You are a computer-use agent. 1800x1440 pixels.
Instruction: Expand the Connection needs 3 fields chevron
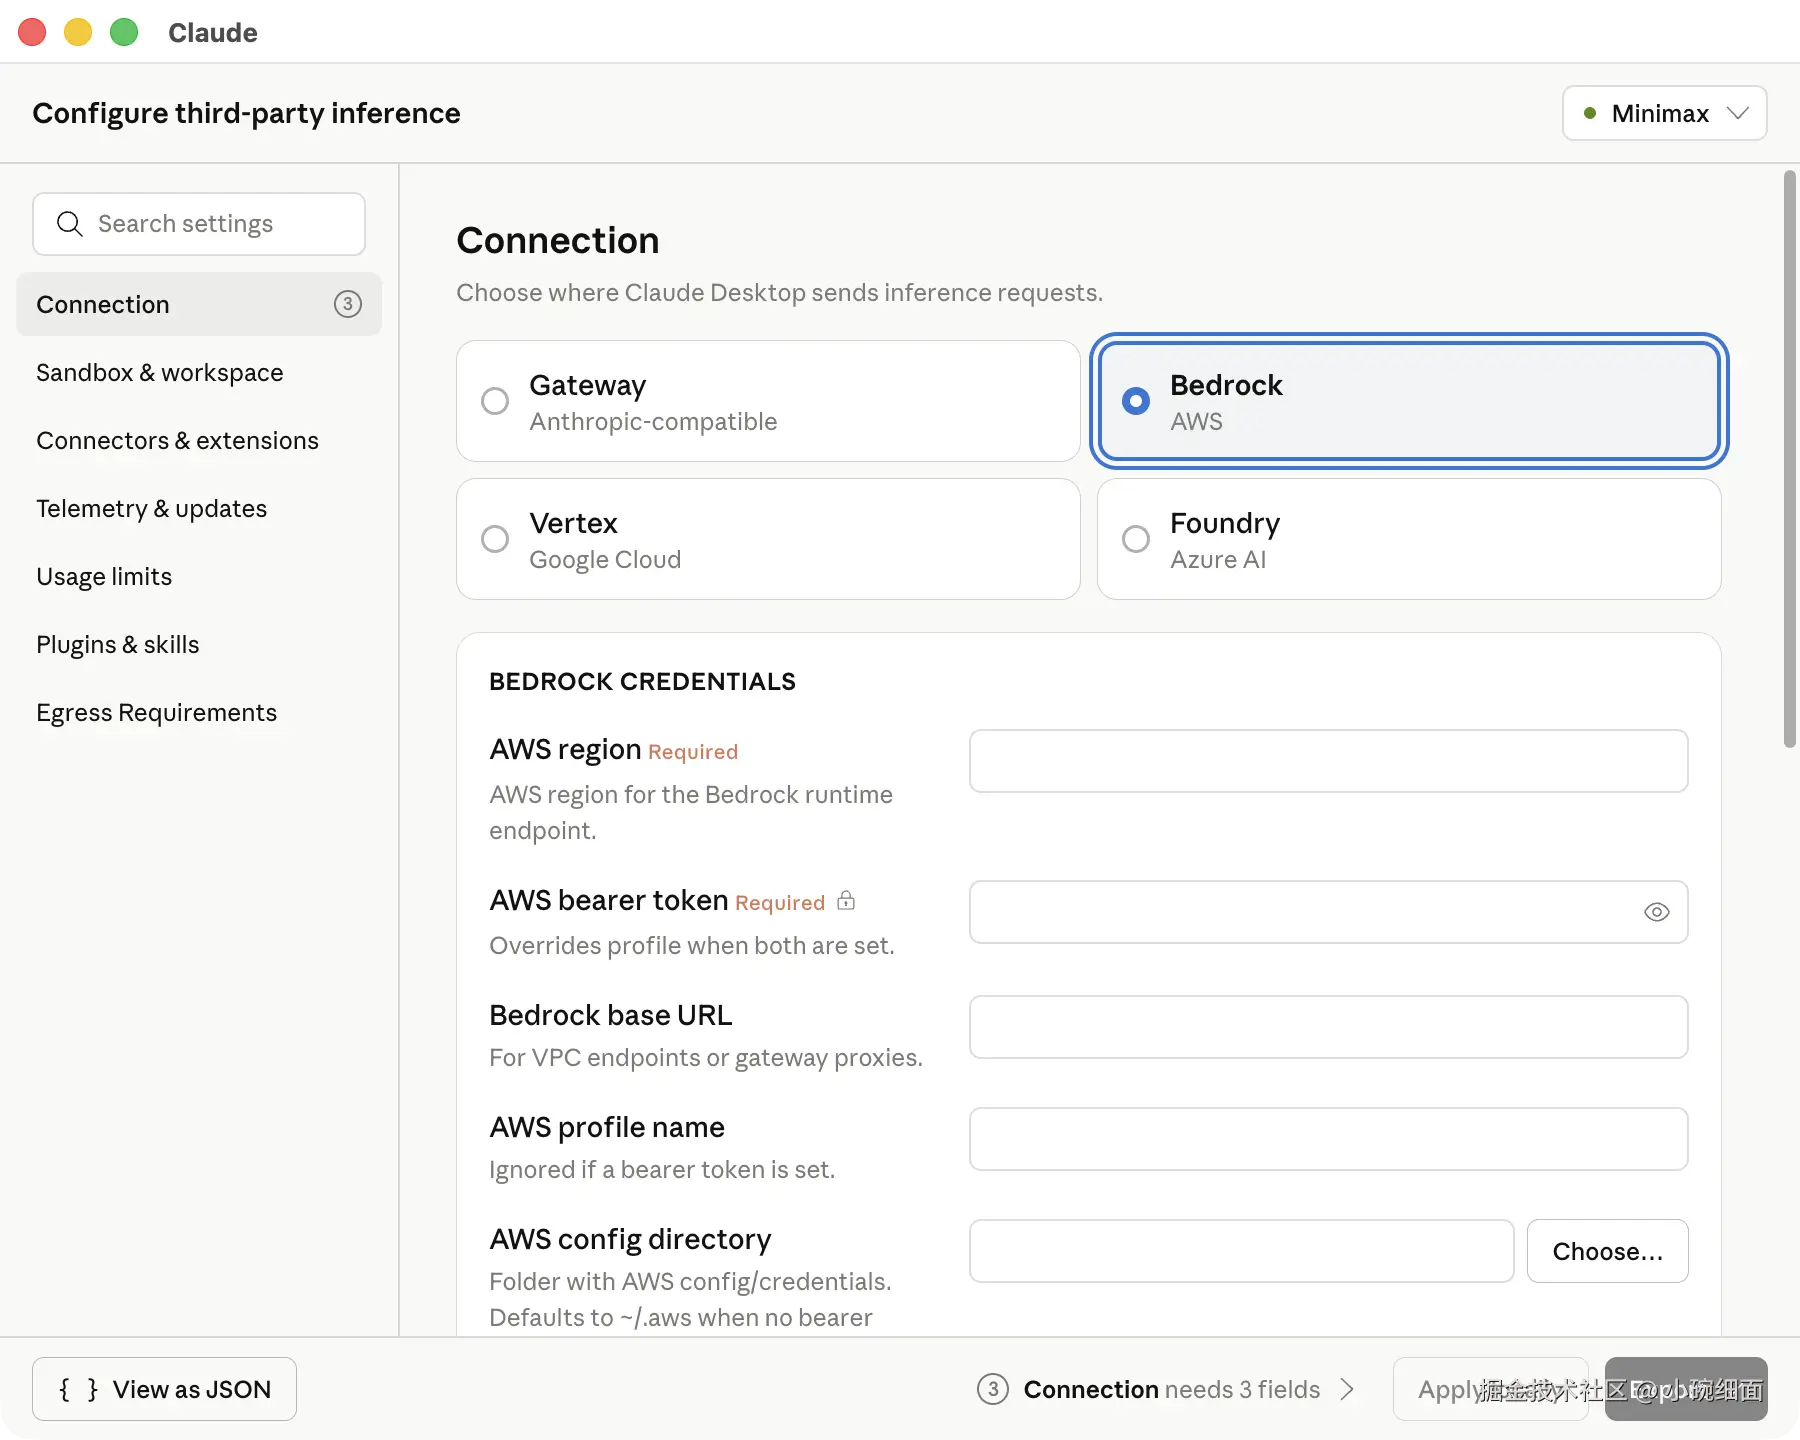(1347, 1389)
